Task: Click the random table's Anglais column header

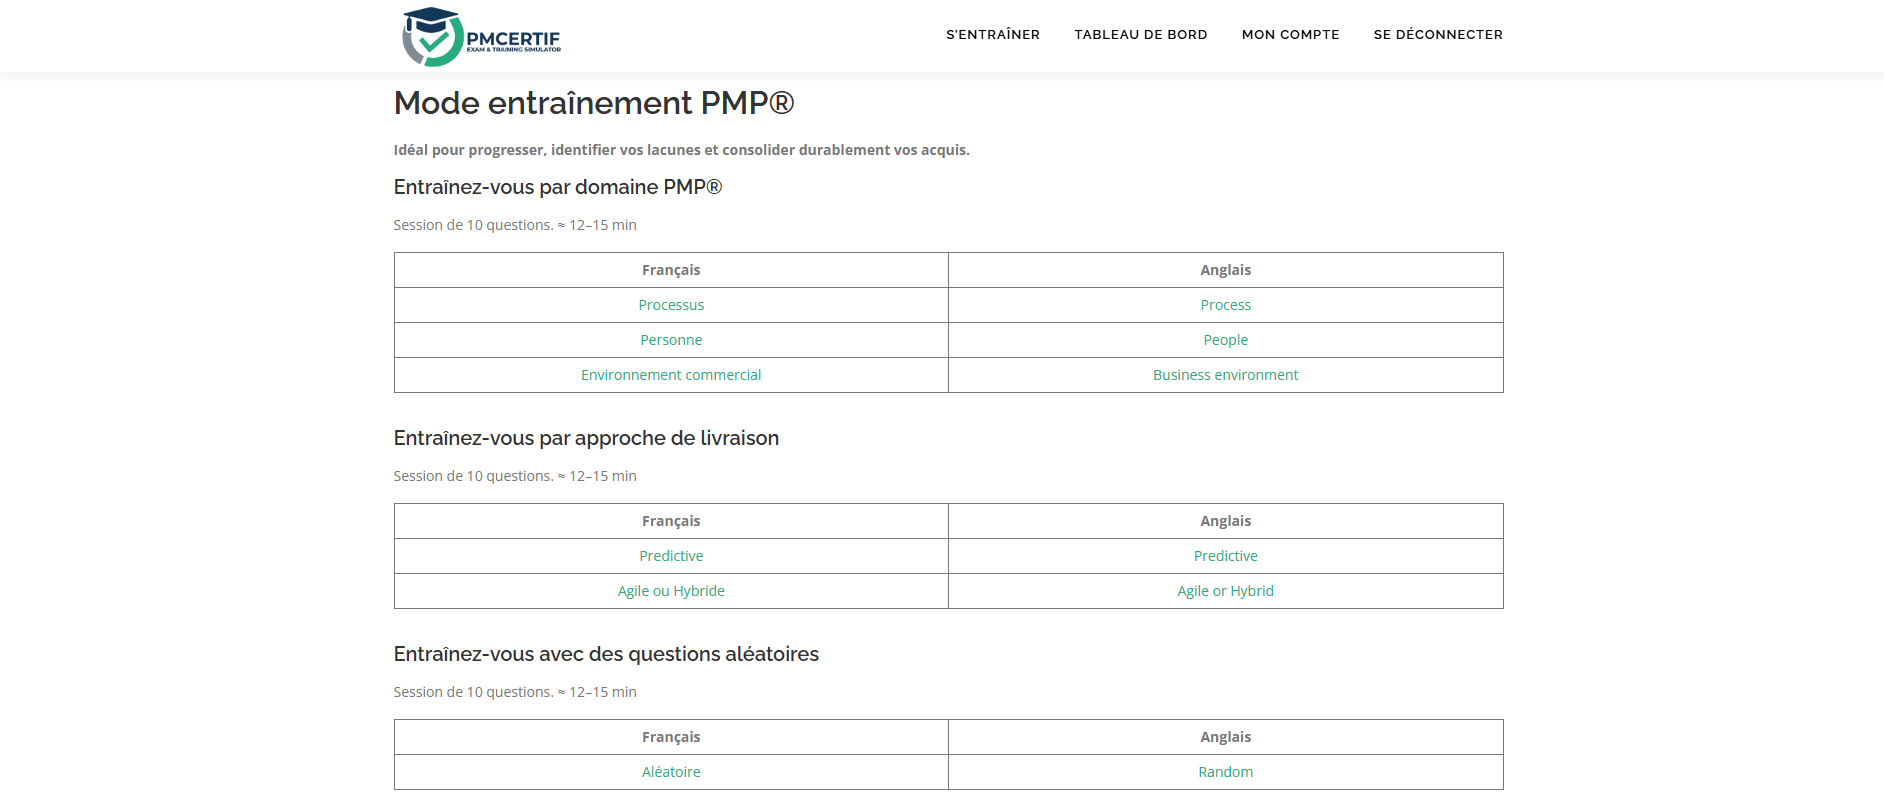Action: tap(1225, 737)
